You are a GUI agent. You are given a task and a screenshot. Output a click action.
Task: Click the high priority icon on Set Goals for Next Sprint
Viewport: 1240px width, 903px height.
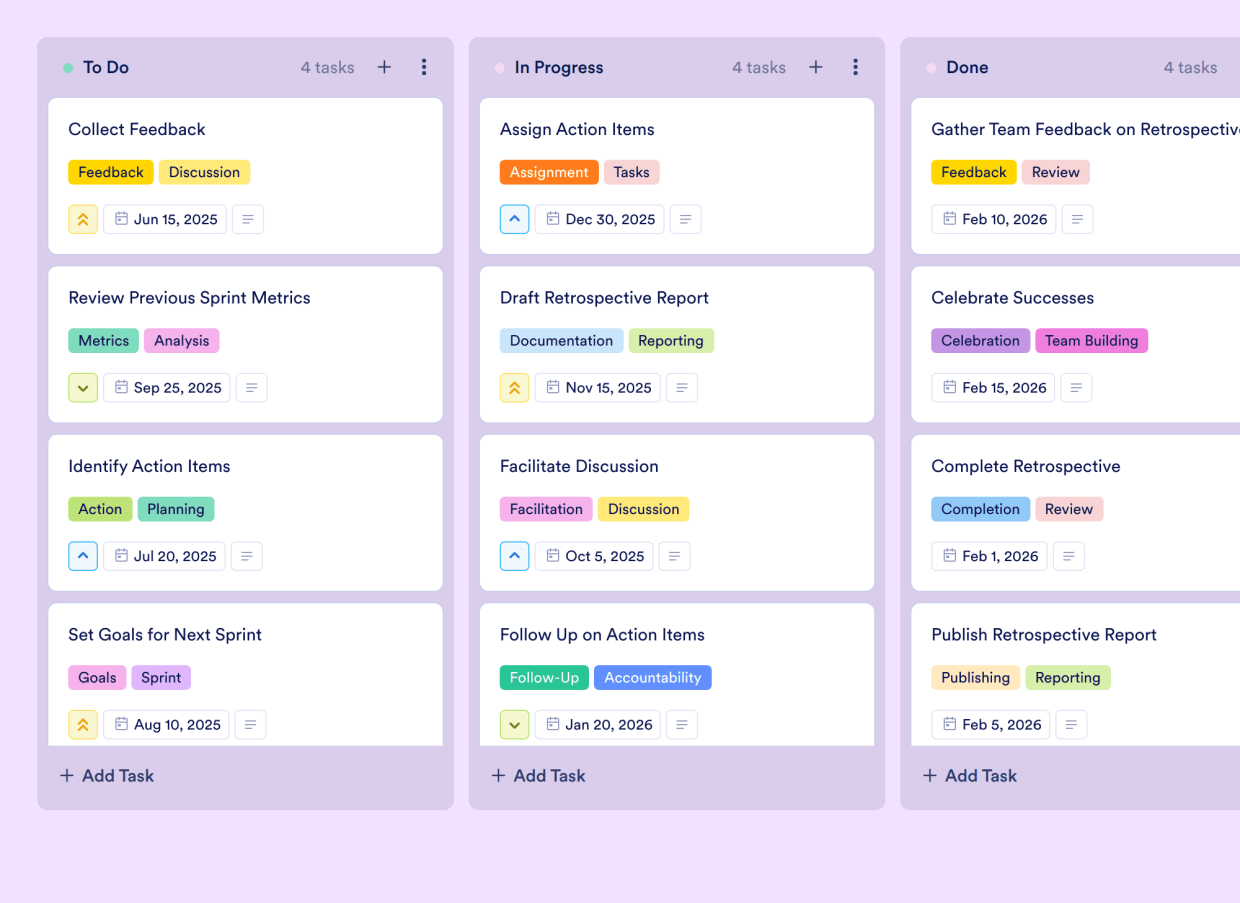point(83,724)
